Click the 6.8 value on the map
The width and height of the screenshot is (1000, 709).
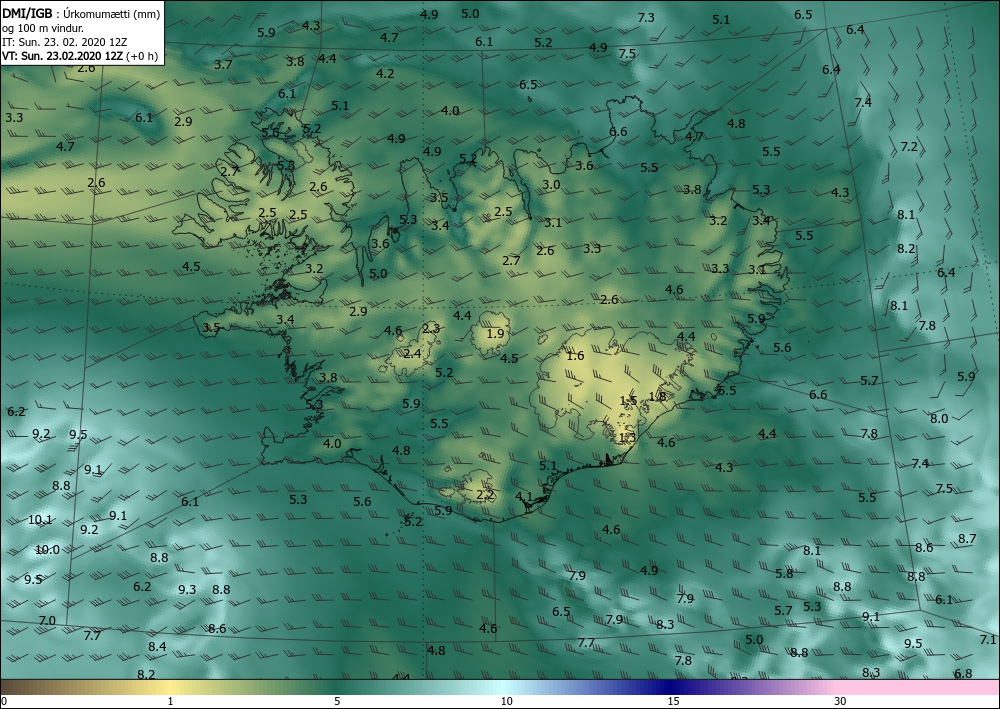coord(963,674)
